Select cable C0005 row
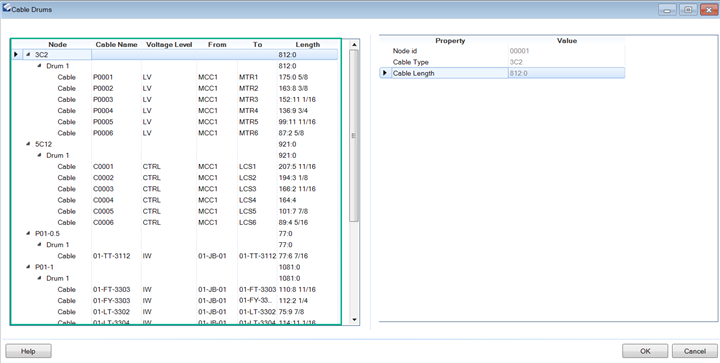 180,212
